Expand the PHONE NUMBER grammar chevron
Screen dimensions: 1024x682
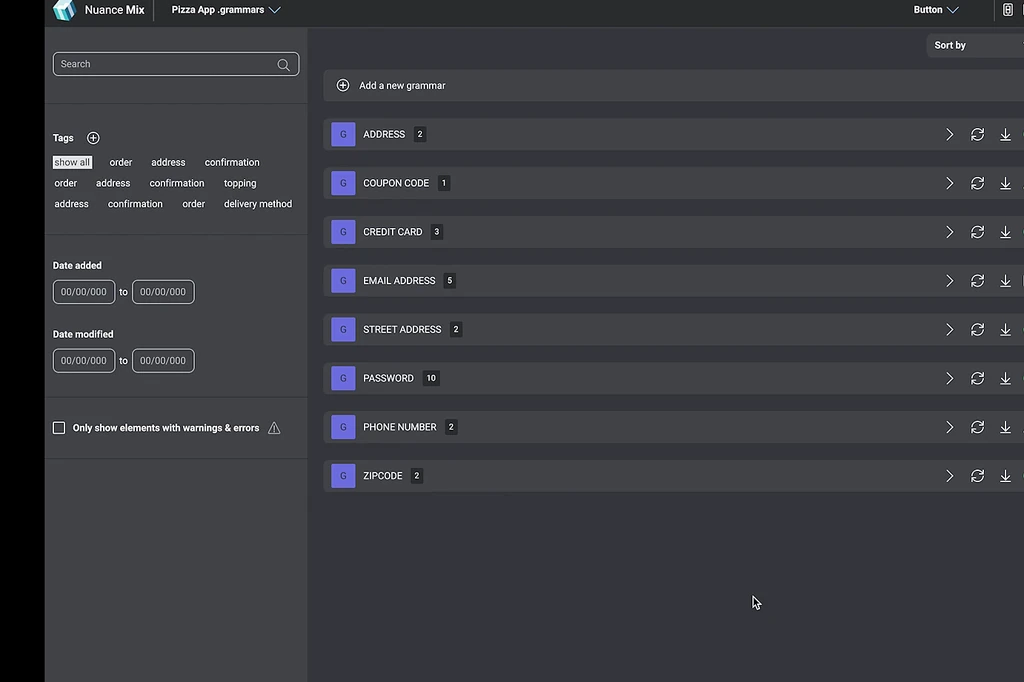point(950,427)
